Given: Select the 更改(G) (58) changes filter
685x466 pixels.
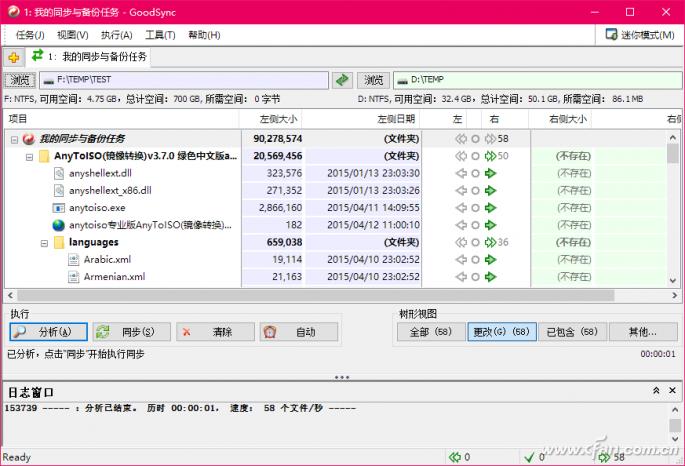Looking at the screenshot, I should pos(502,332).
